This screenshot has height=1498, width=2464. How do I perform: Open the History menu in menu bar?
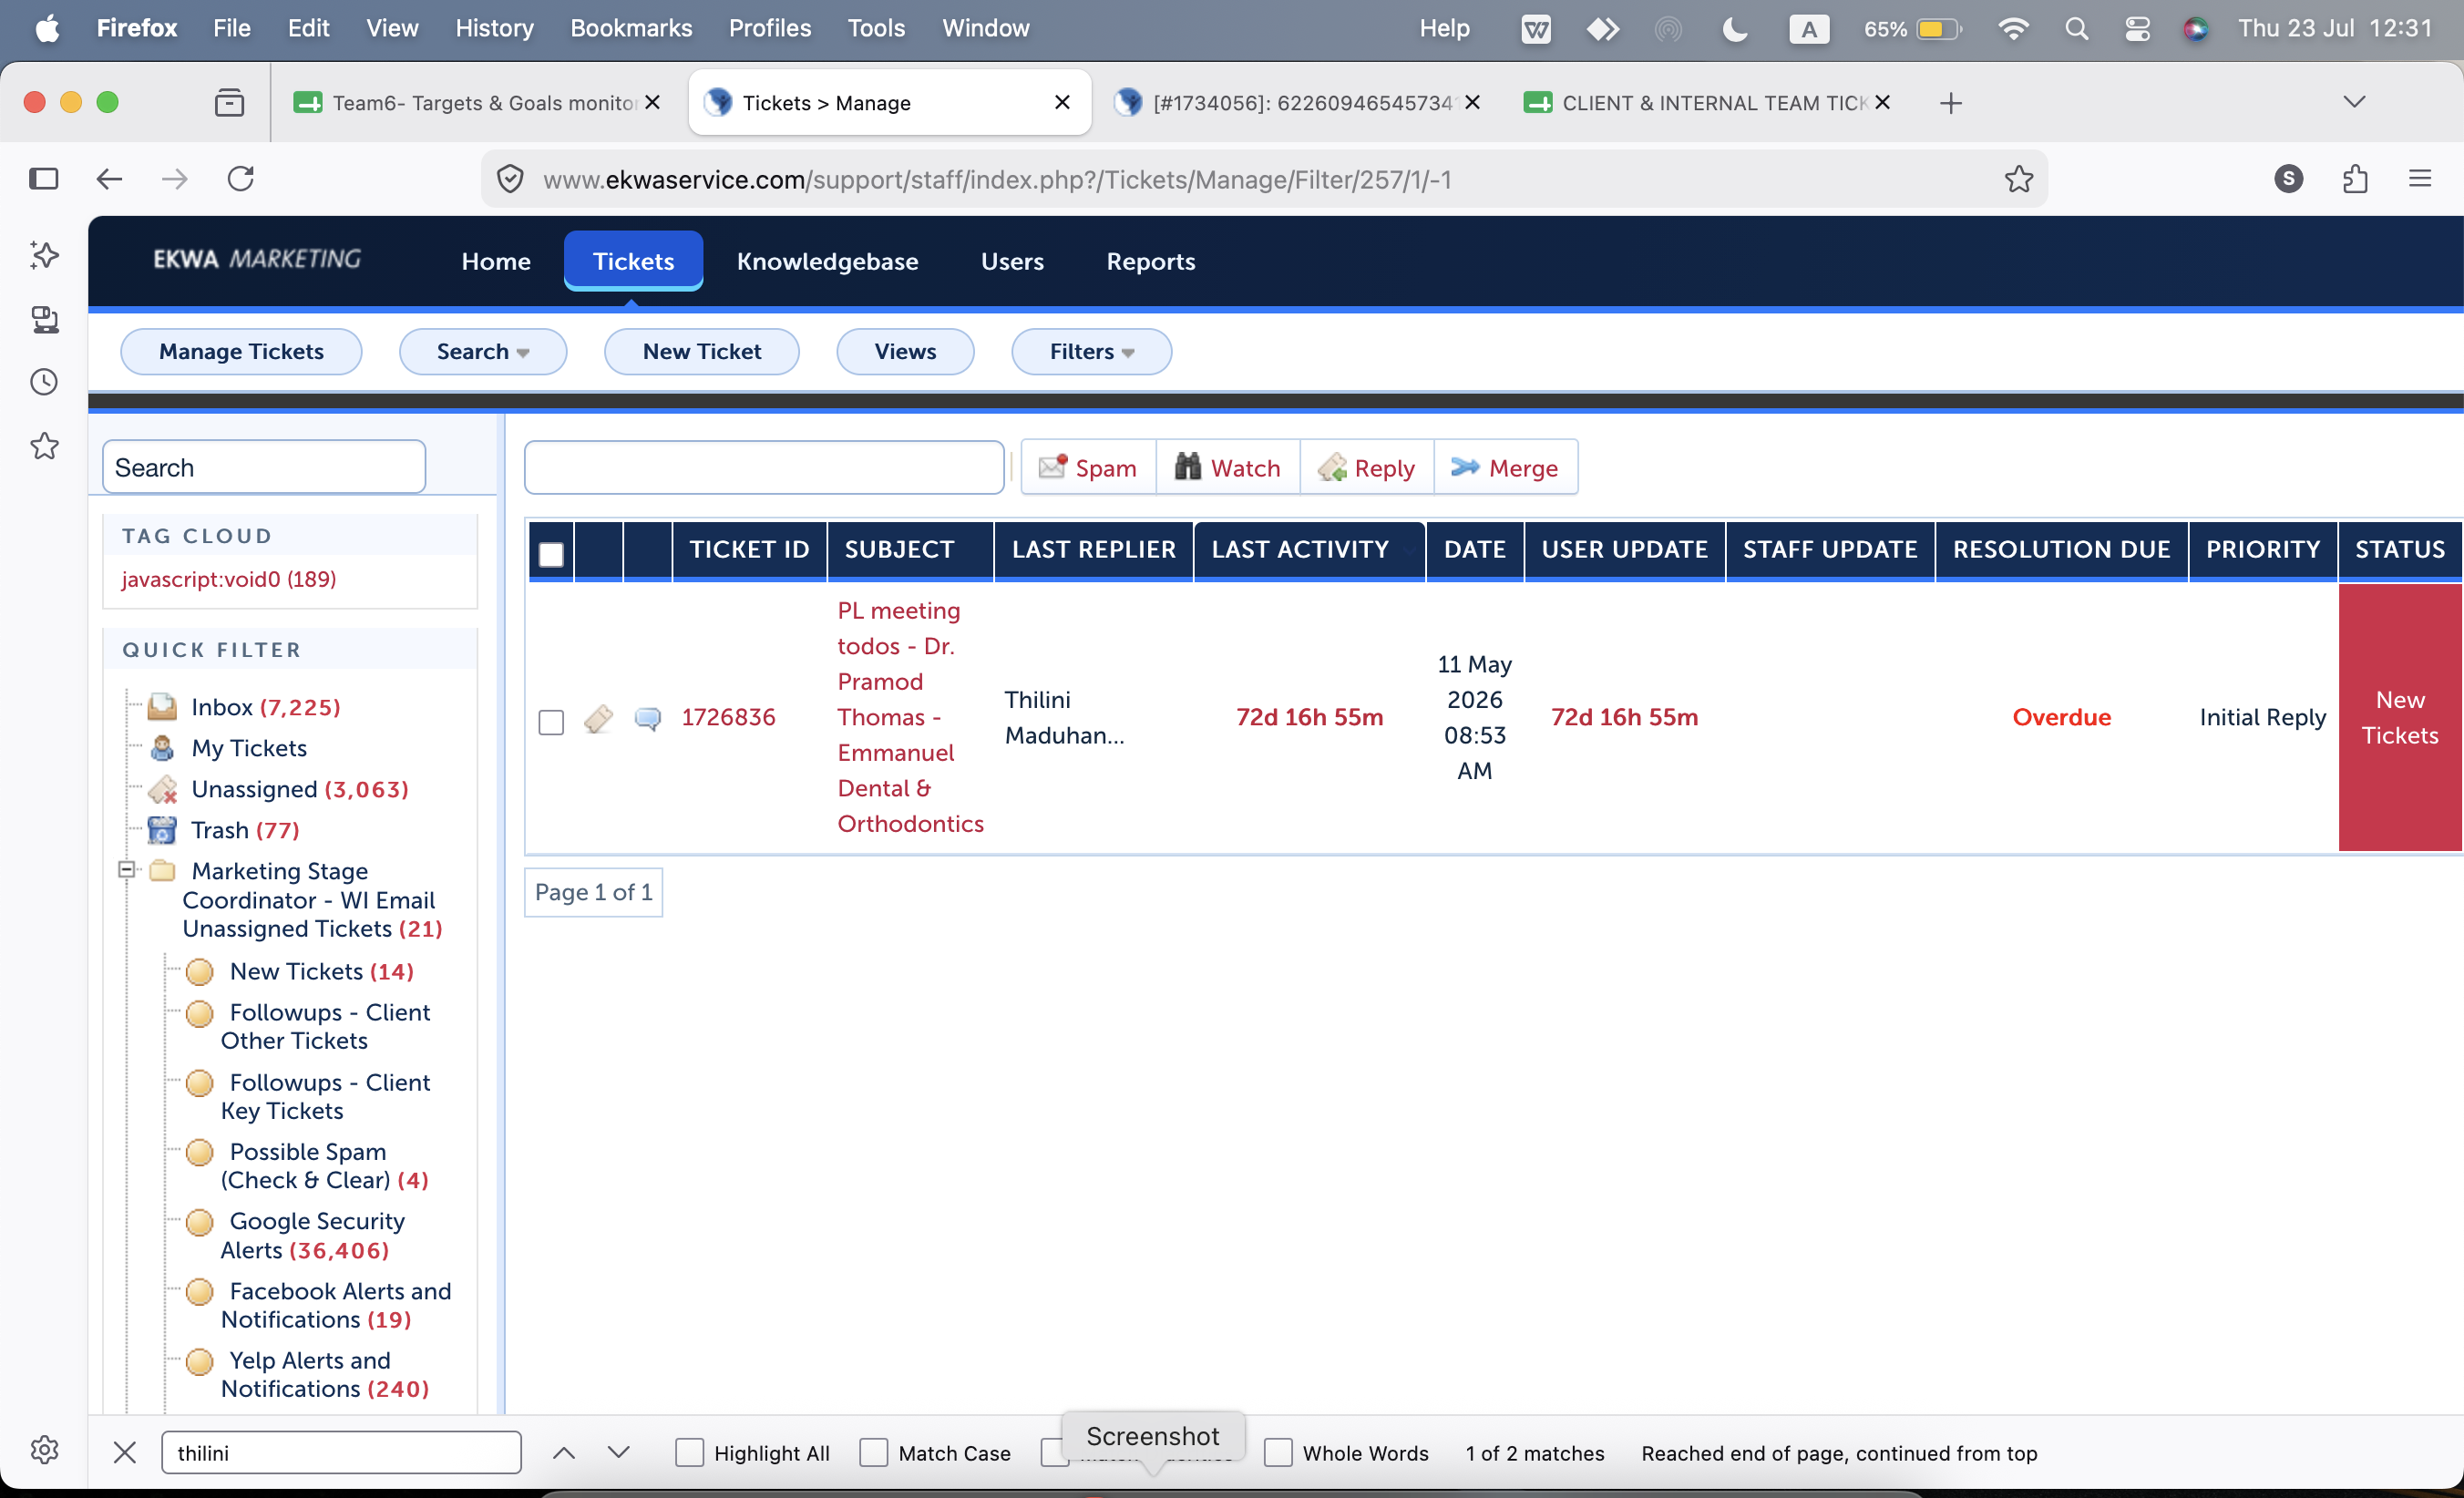coord(494,28)
